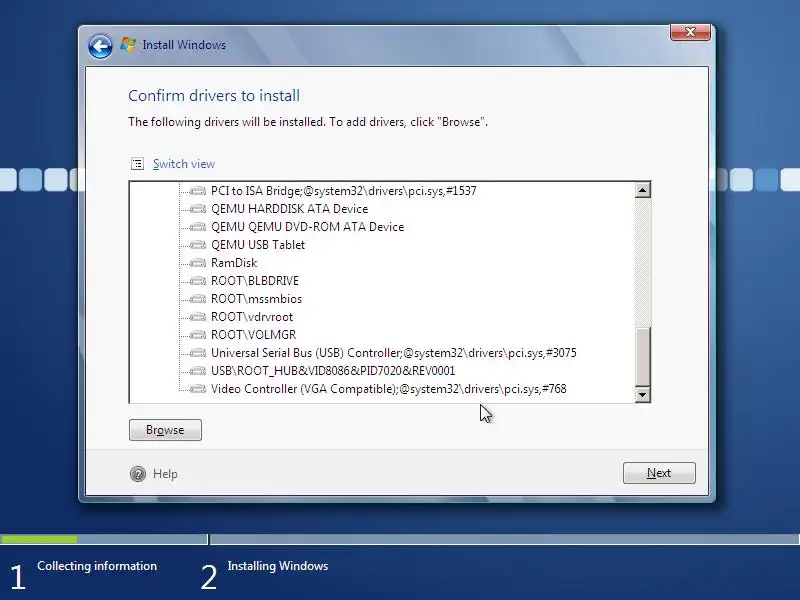The width and height of the screenshot is (800, 600).
Task: Click the device icon for USB\ROOT_HUB entry
Action: (197, 371)
